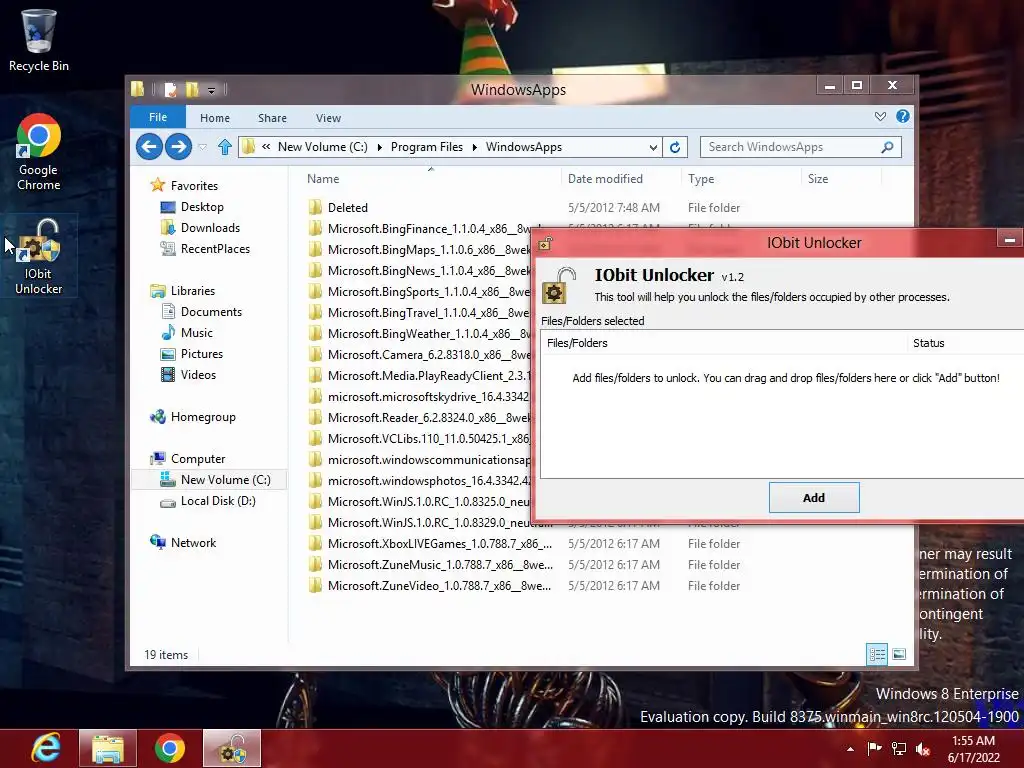This screenshot has height=768, width=1024.
Task: Select Homegroup in navigation pane
Action: coord(202,417)
